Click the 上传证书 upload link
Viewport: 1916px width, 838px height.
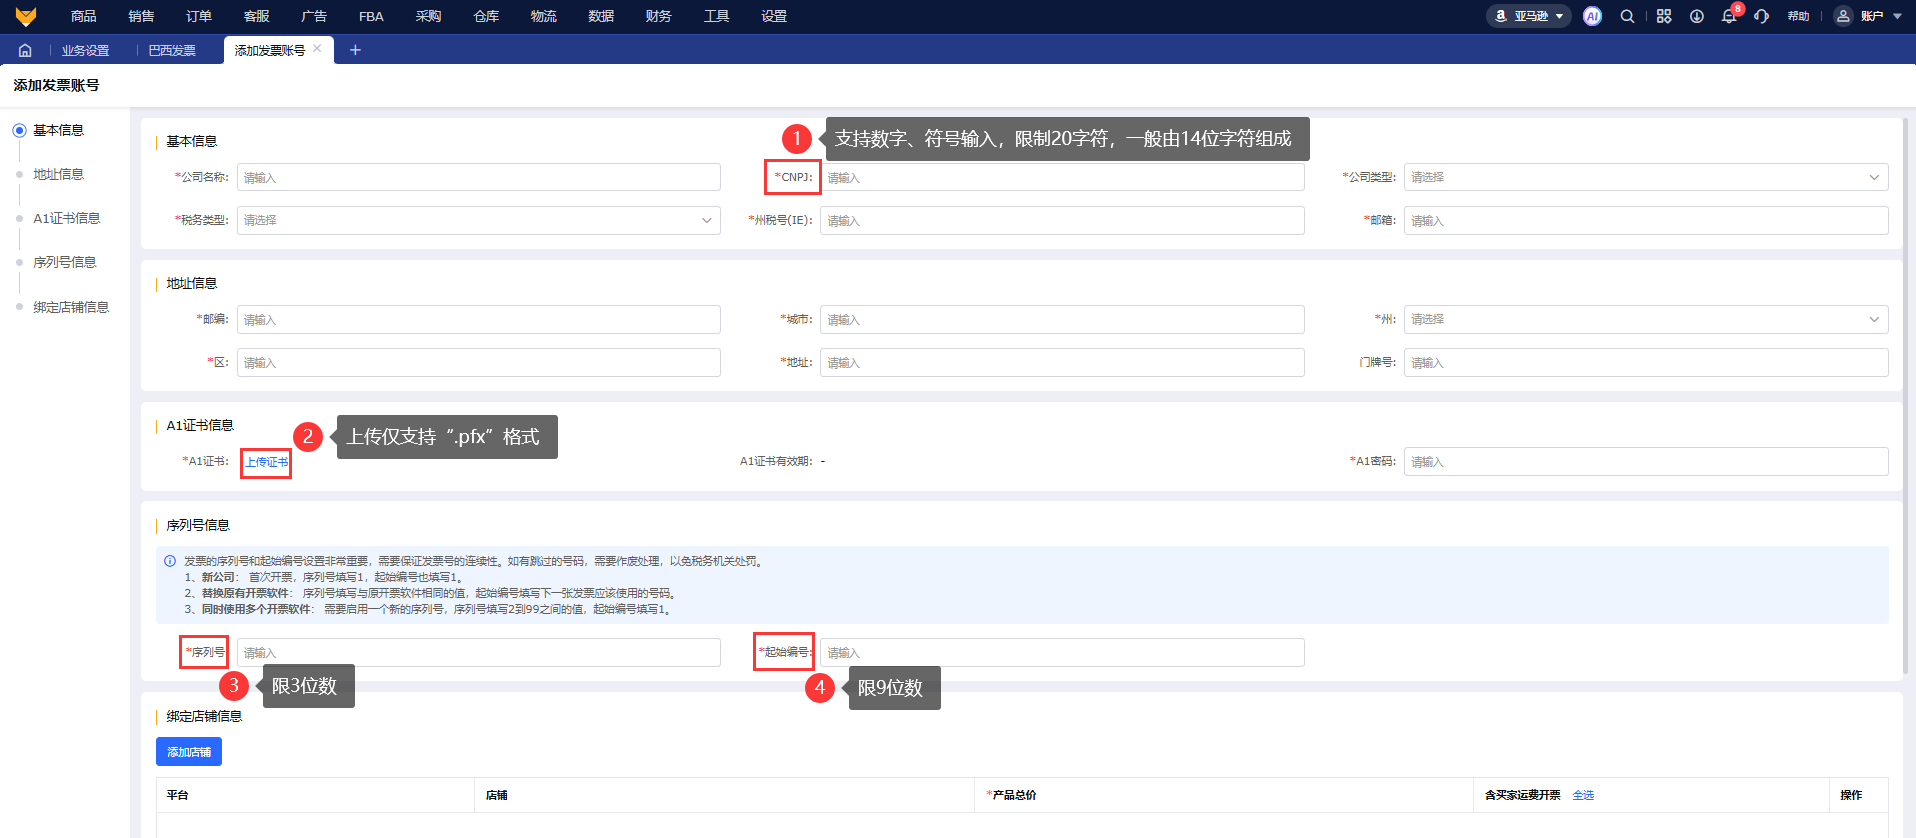[266, 462]
